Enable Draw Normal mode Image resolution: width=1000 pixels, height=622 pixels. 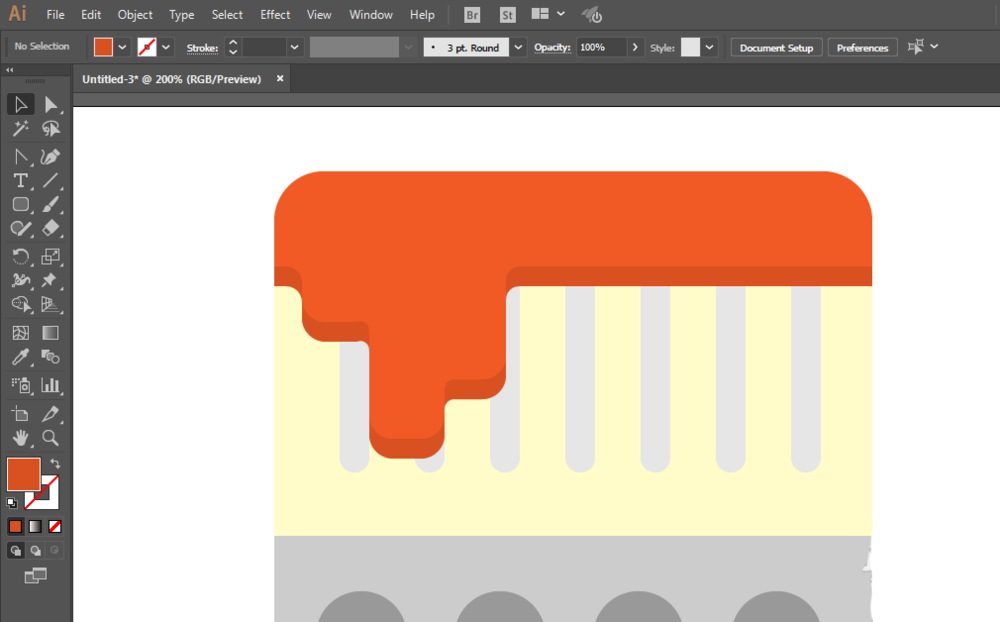pyautogui.click(x=16, y=551)
